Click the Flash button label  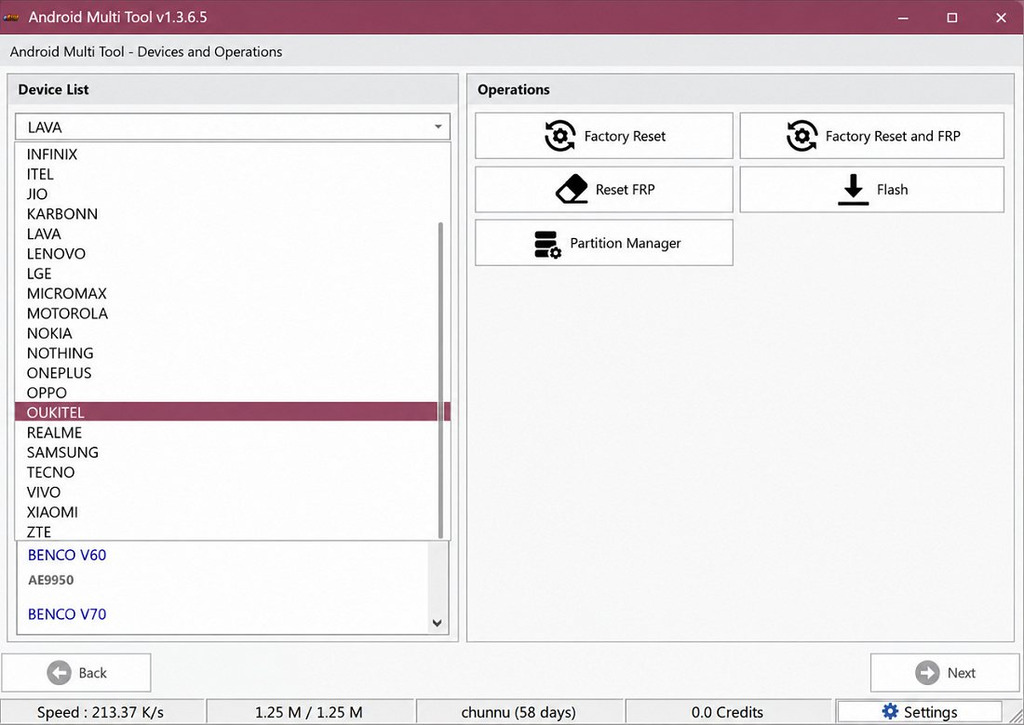(892, 189)
